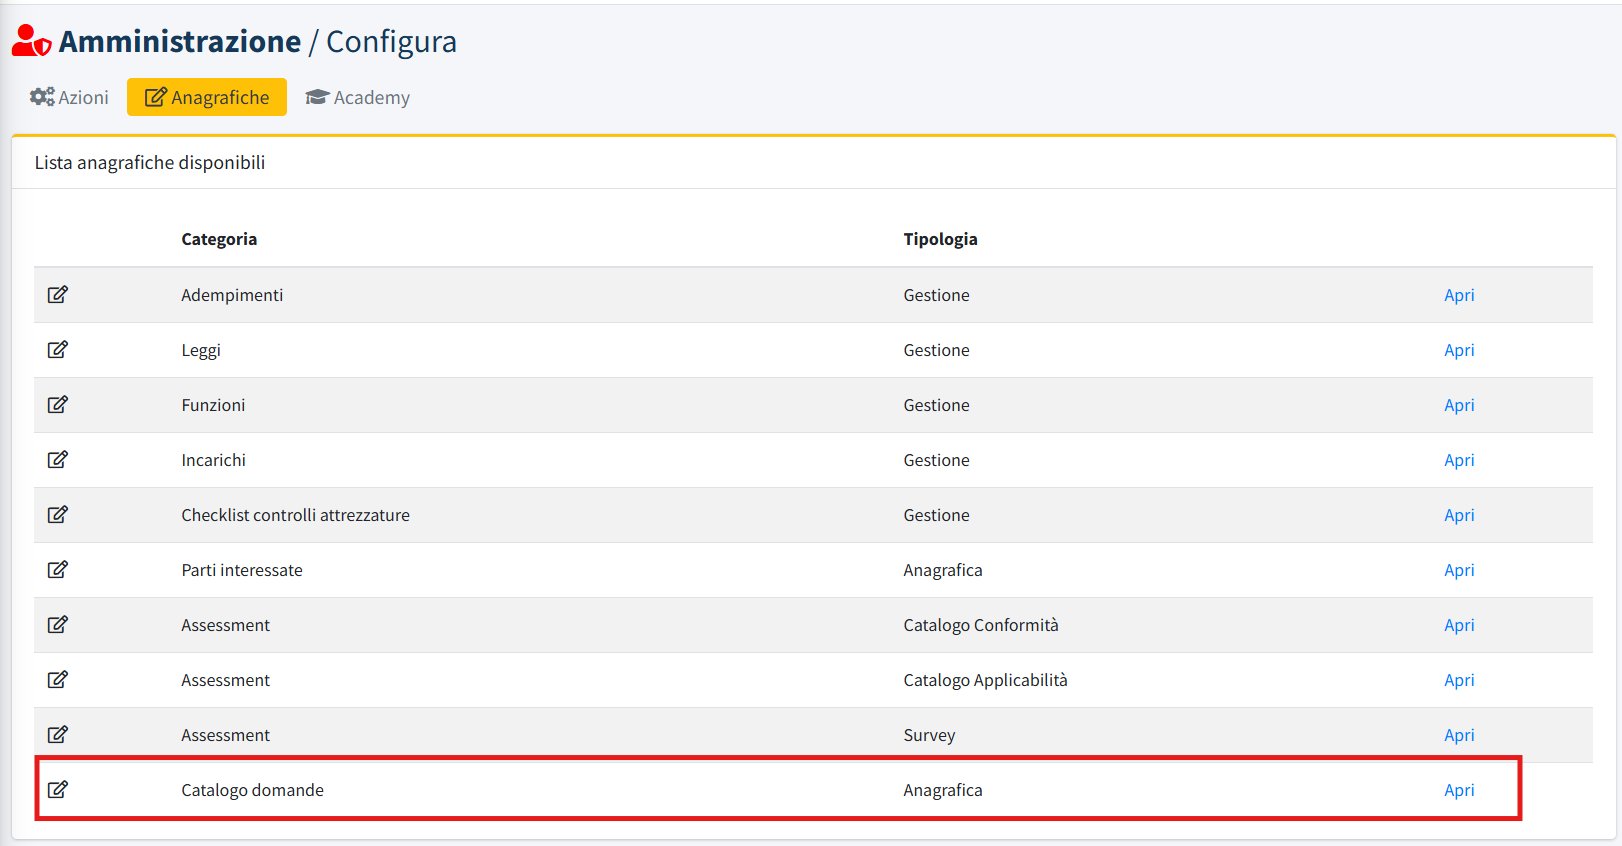Click edit icon for Checklist controlli attrezzature

pyautogui.click(x=58, y=515)
